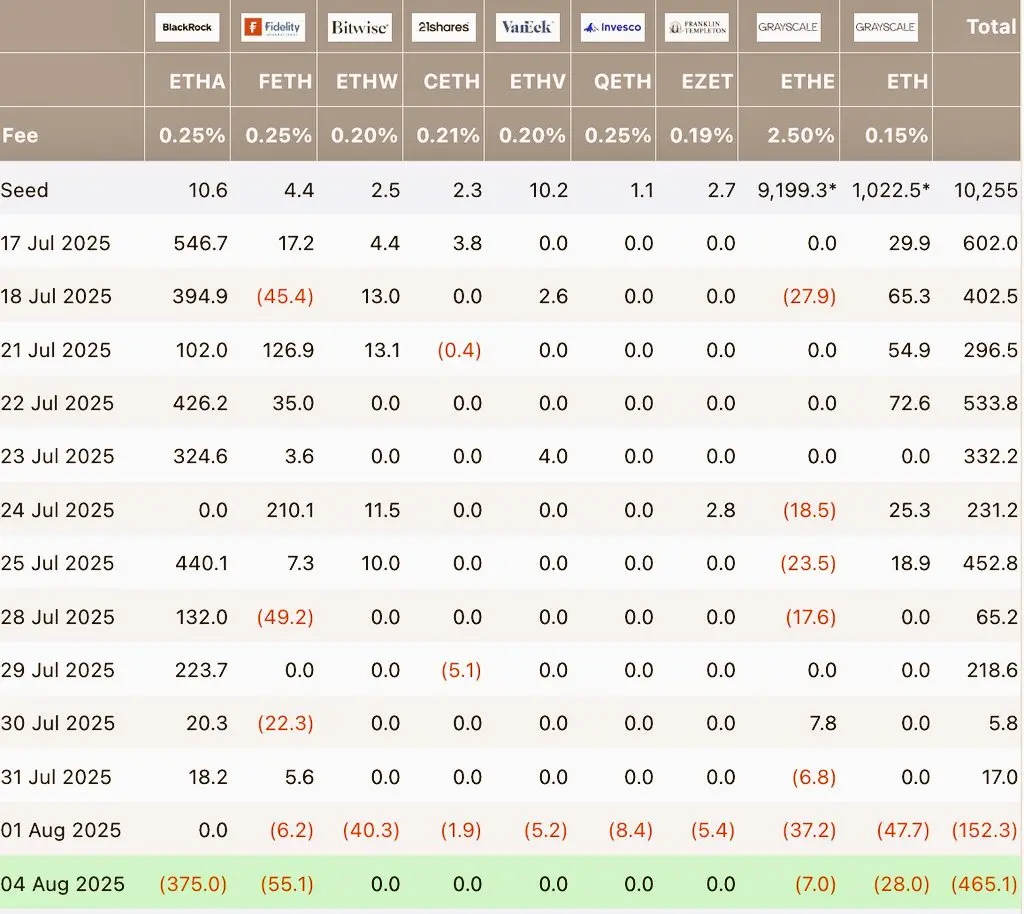Screen dimensions: 1024x914
Task: Click the (5.1) CETH outflow
Action: click(x=461, y=670)
